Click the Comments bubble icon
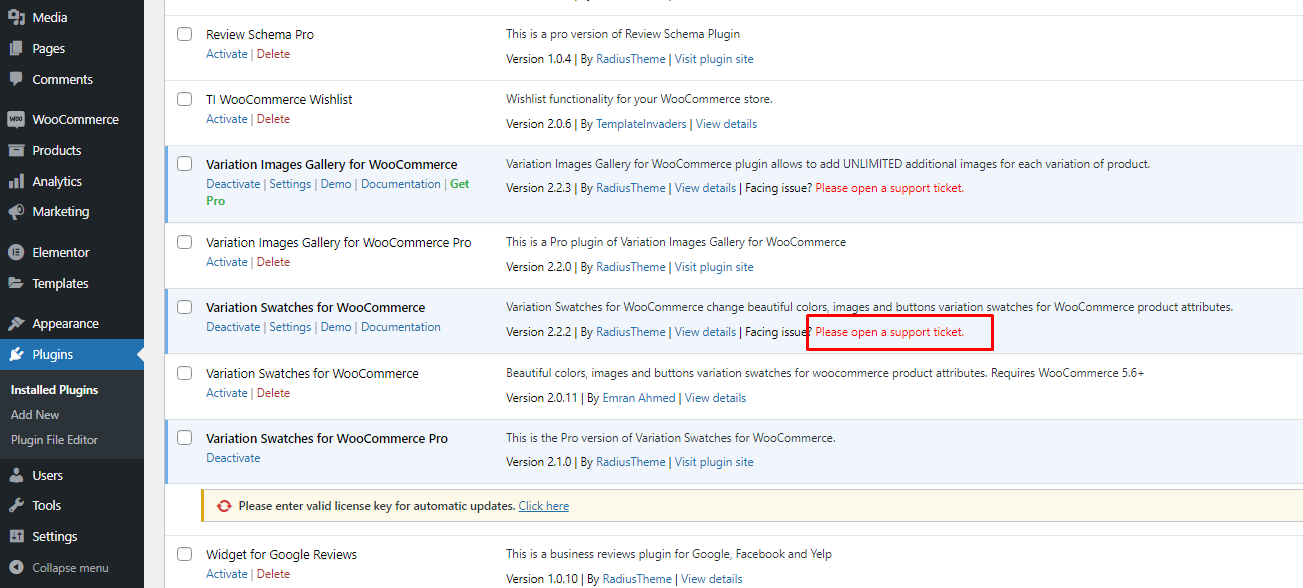1303x588 pixels. (x=16, y=79)
